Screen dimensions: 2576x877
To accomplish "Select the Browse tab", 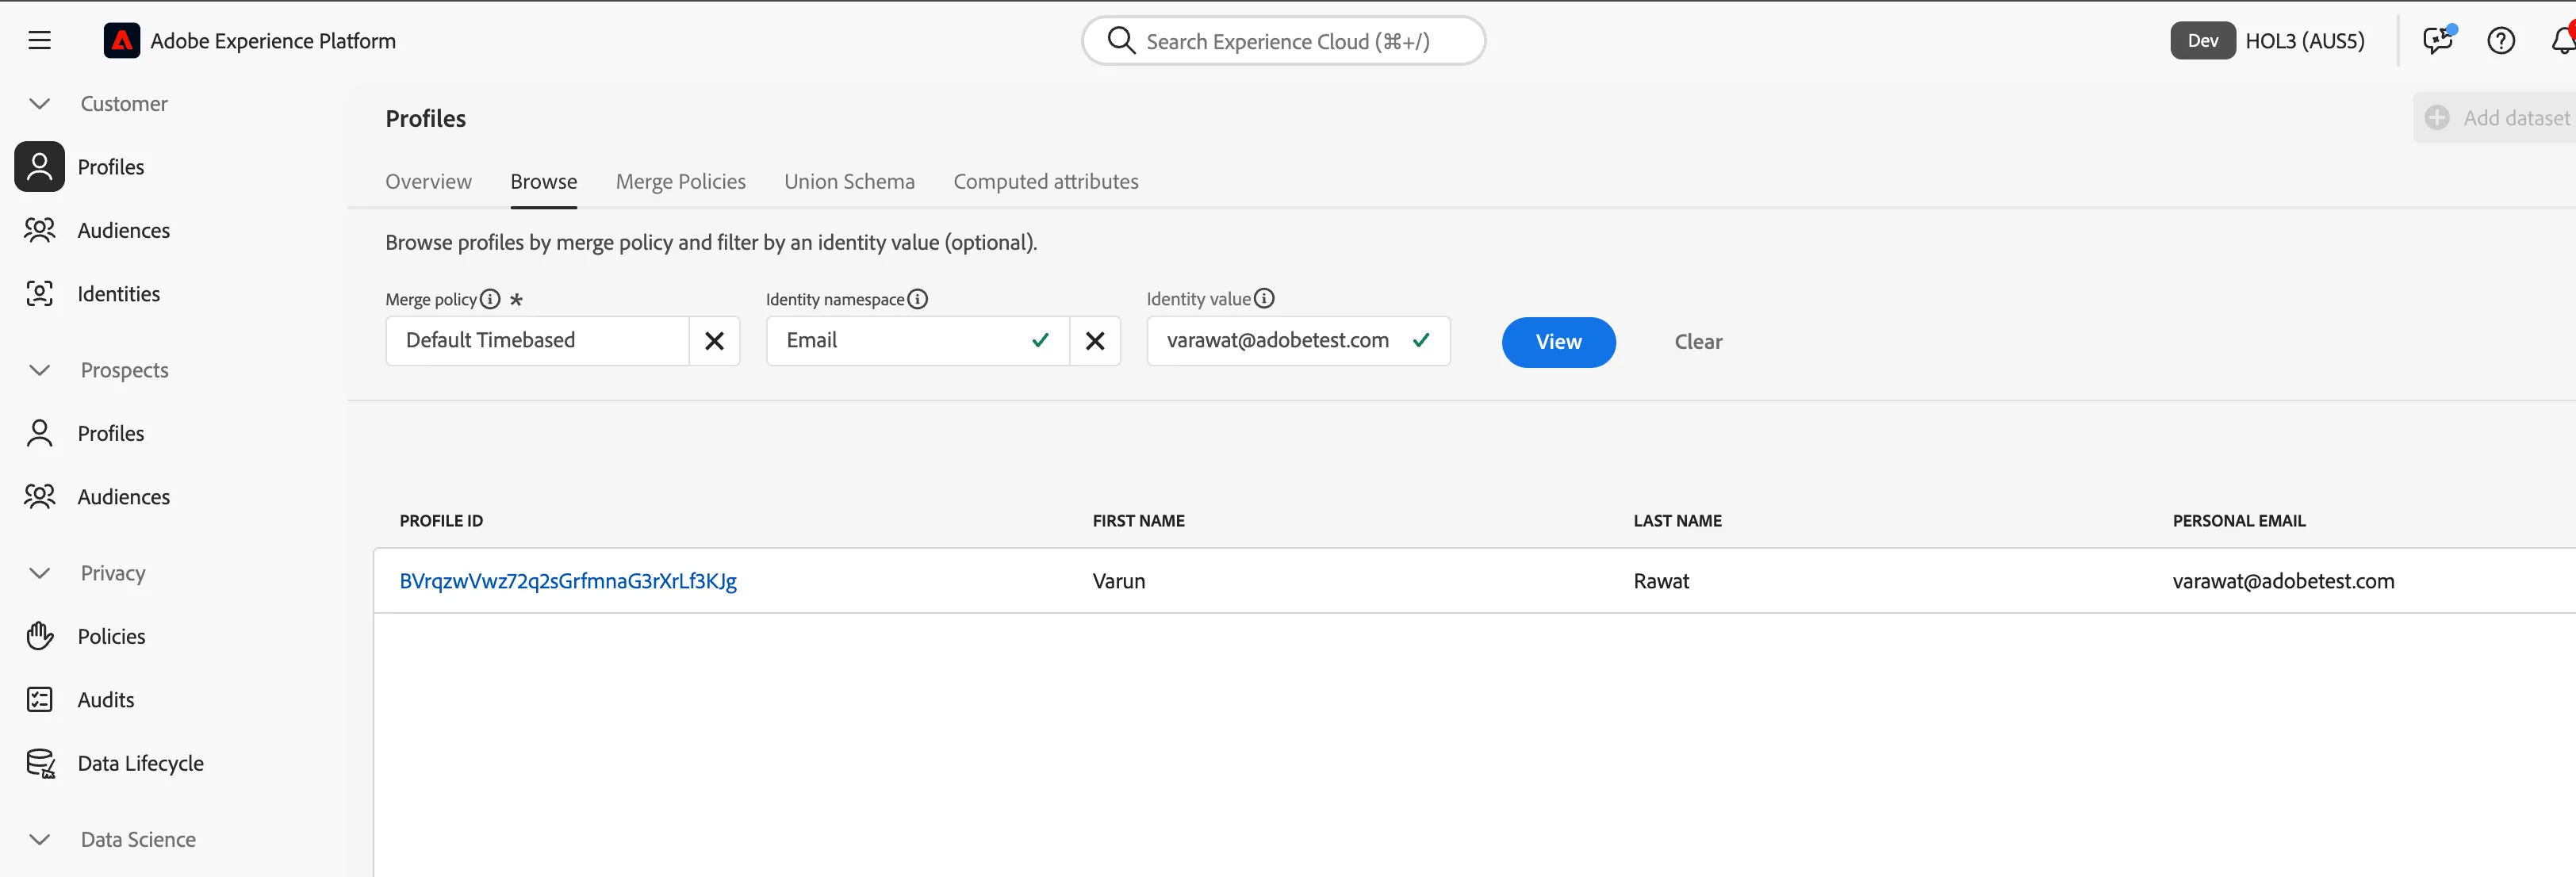I will tap(543, 182).
